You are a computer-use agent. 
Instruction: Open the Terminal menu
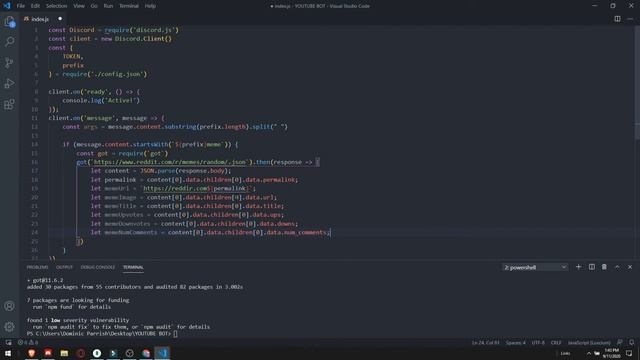coord(129,6)
